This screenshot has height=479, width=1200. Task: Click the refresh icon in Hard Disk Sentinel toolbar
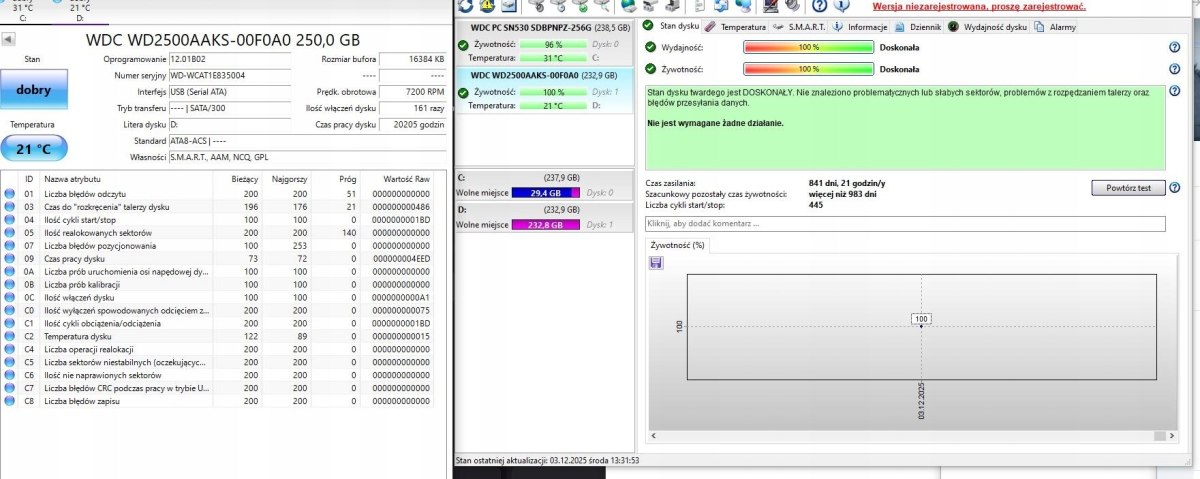465,6
